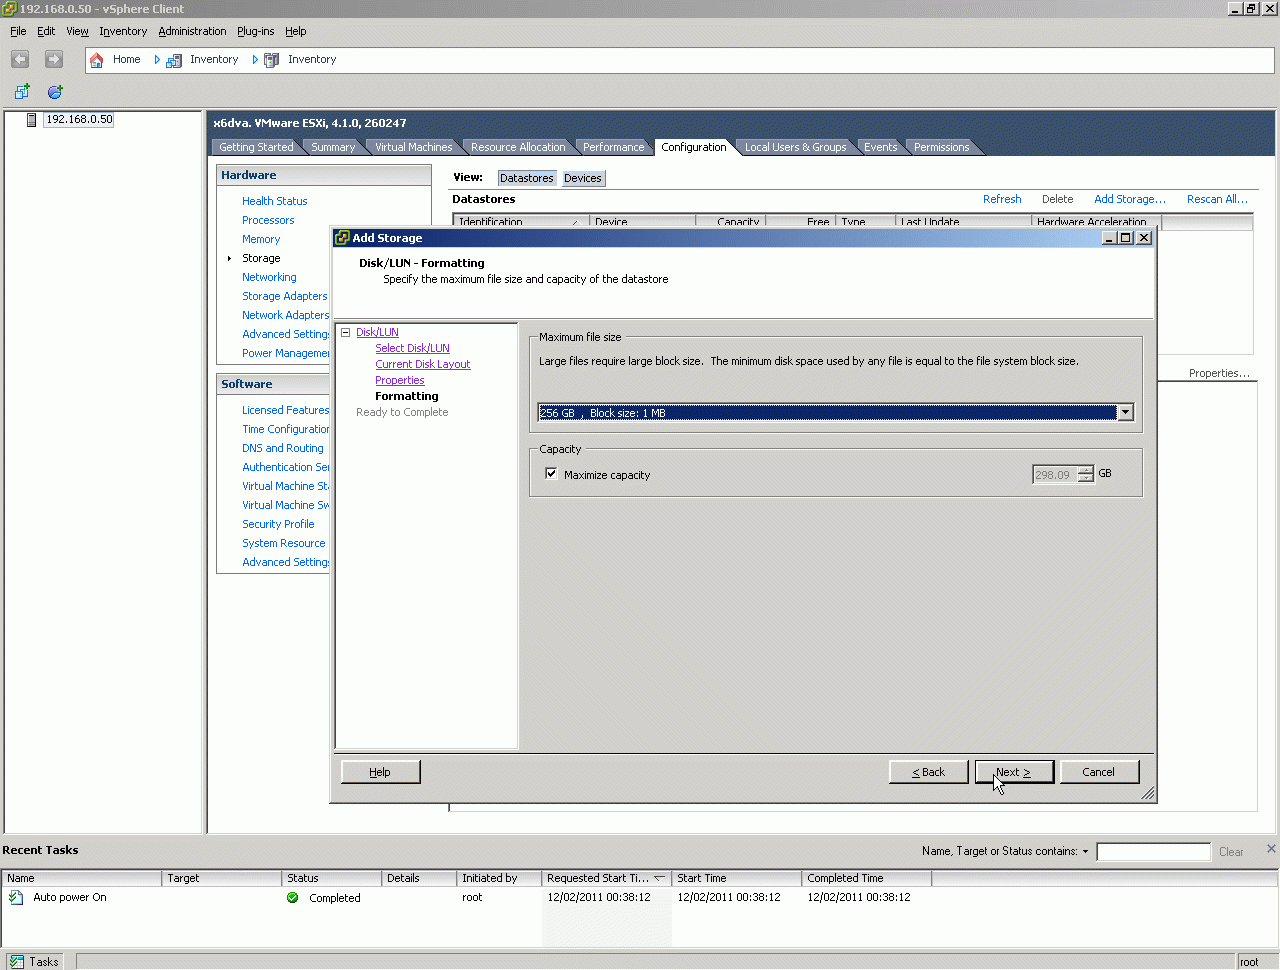Go to the Current Disk Layout wizard step
This screenshot has width=1280, height=970.
[x=423, y=364]
